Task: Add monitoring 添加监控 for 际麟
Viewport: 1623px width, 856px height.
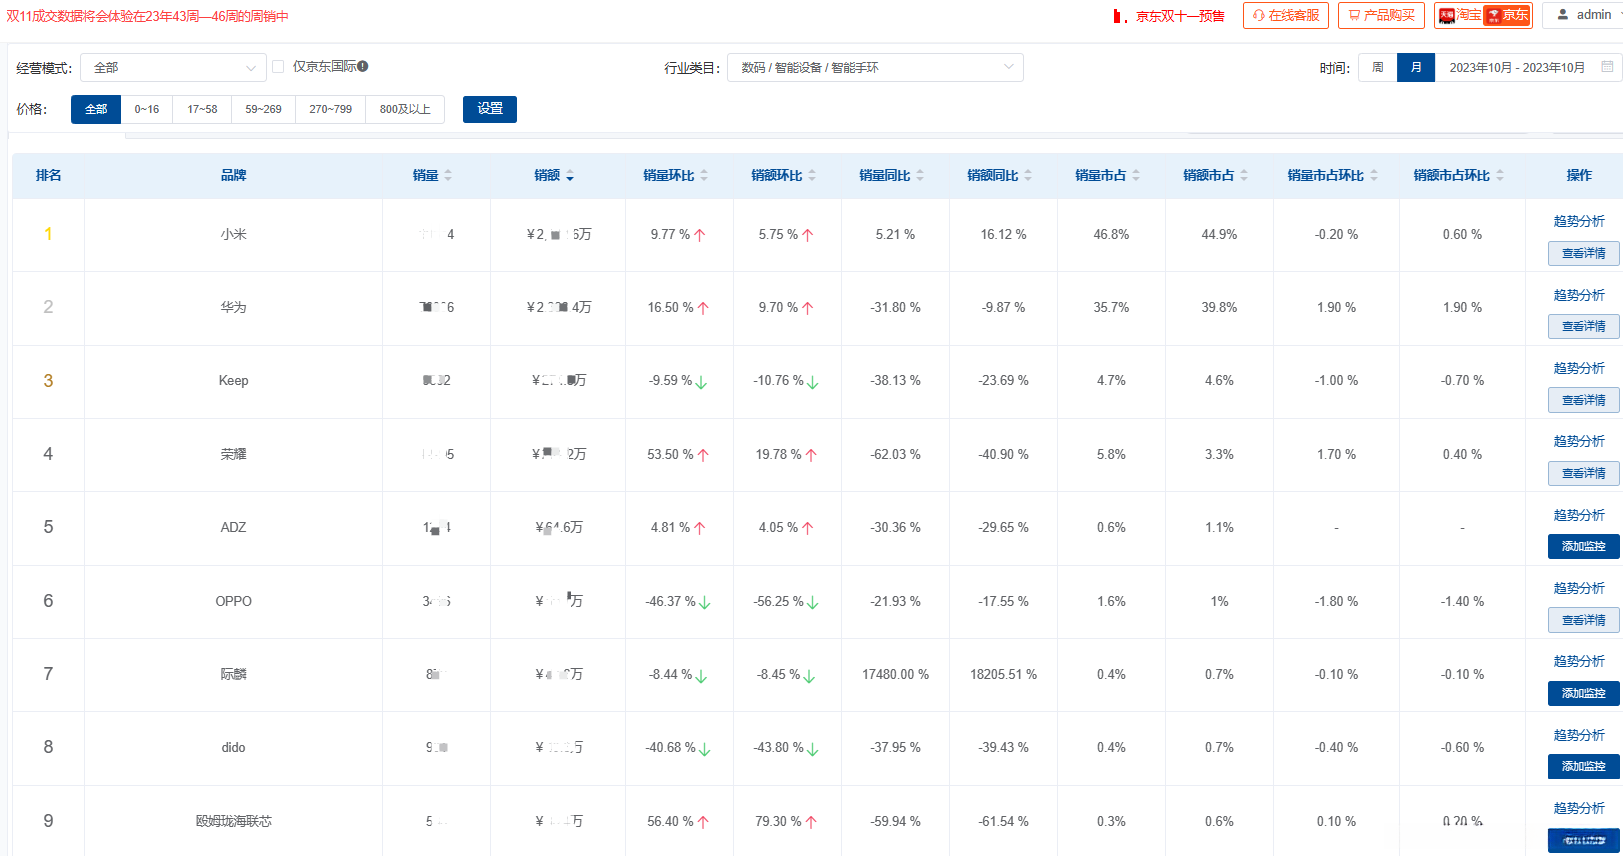Action: point(1584,693)
